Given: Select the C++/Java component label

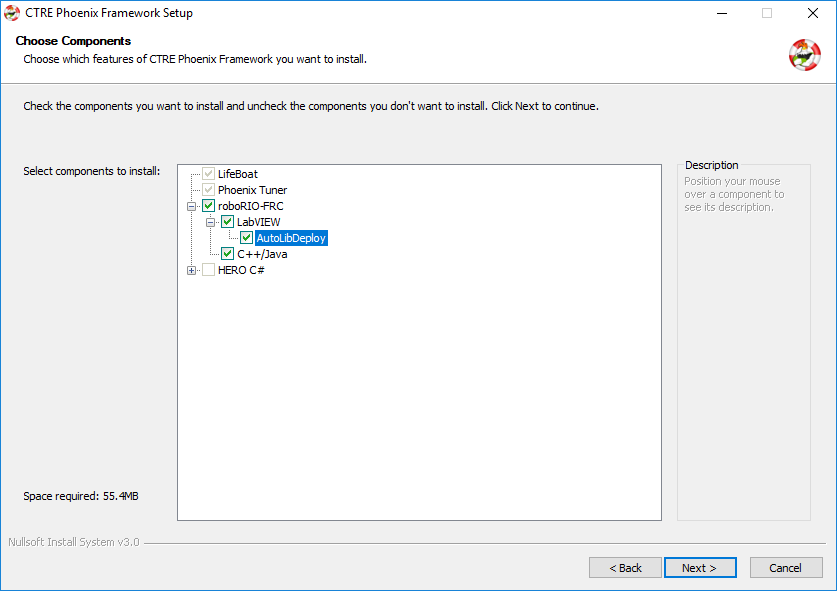Looking at the screenshot, I should pyautogui.click(x=262, y=254).
